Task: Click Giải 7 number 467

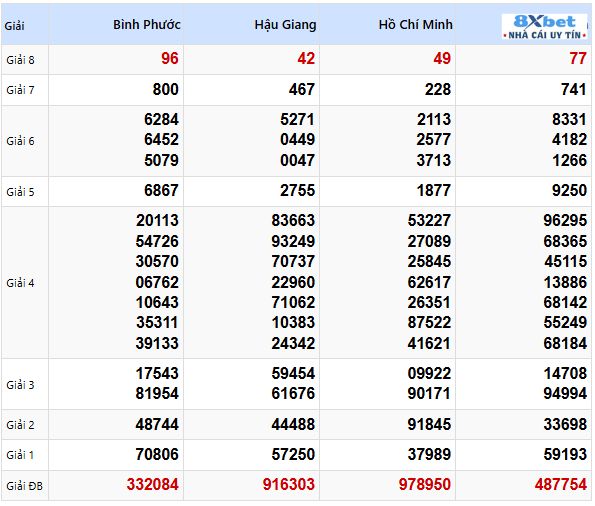Action: point(301,90)
